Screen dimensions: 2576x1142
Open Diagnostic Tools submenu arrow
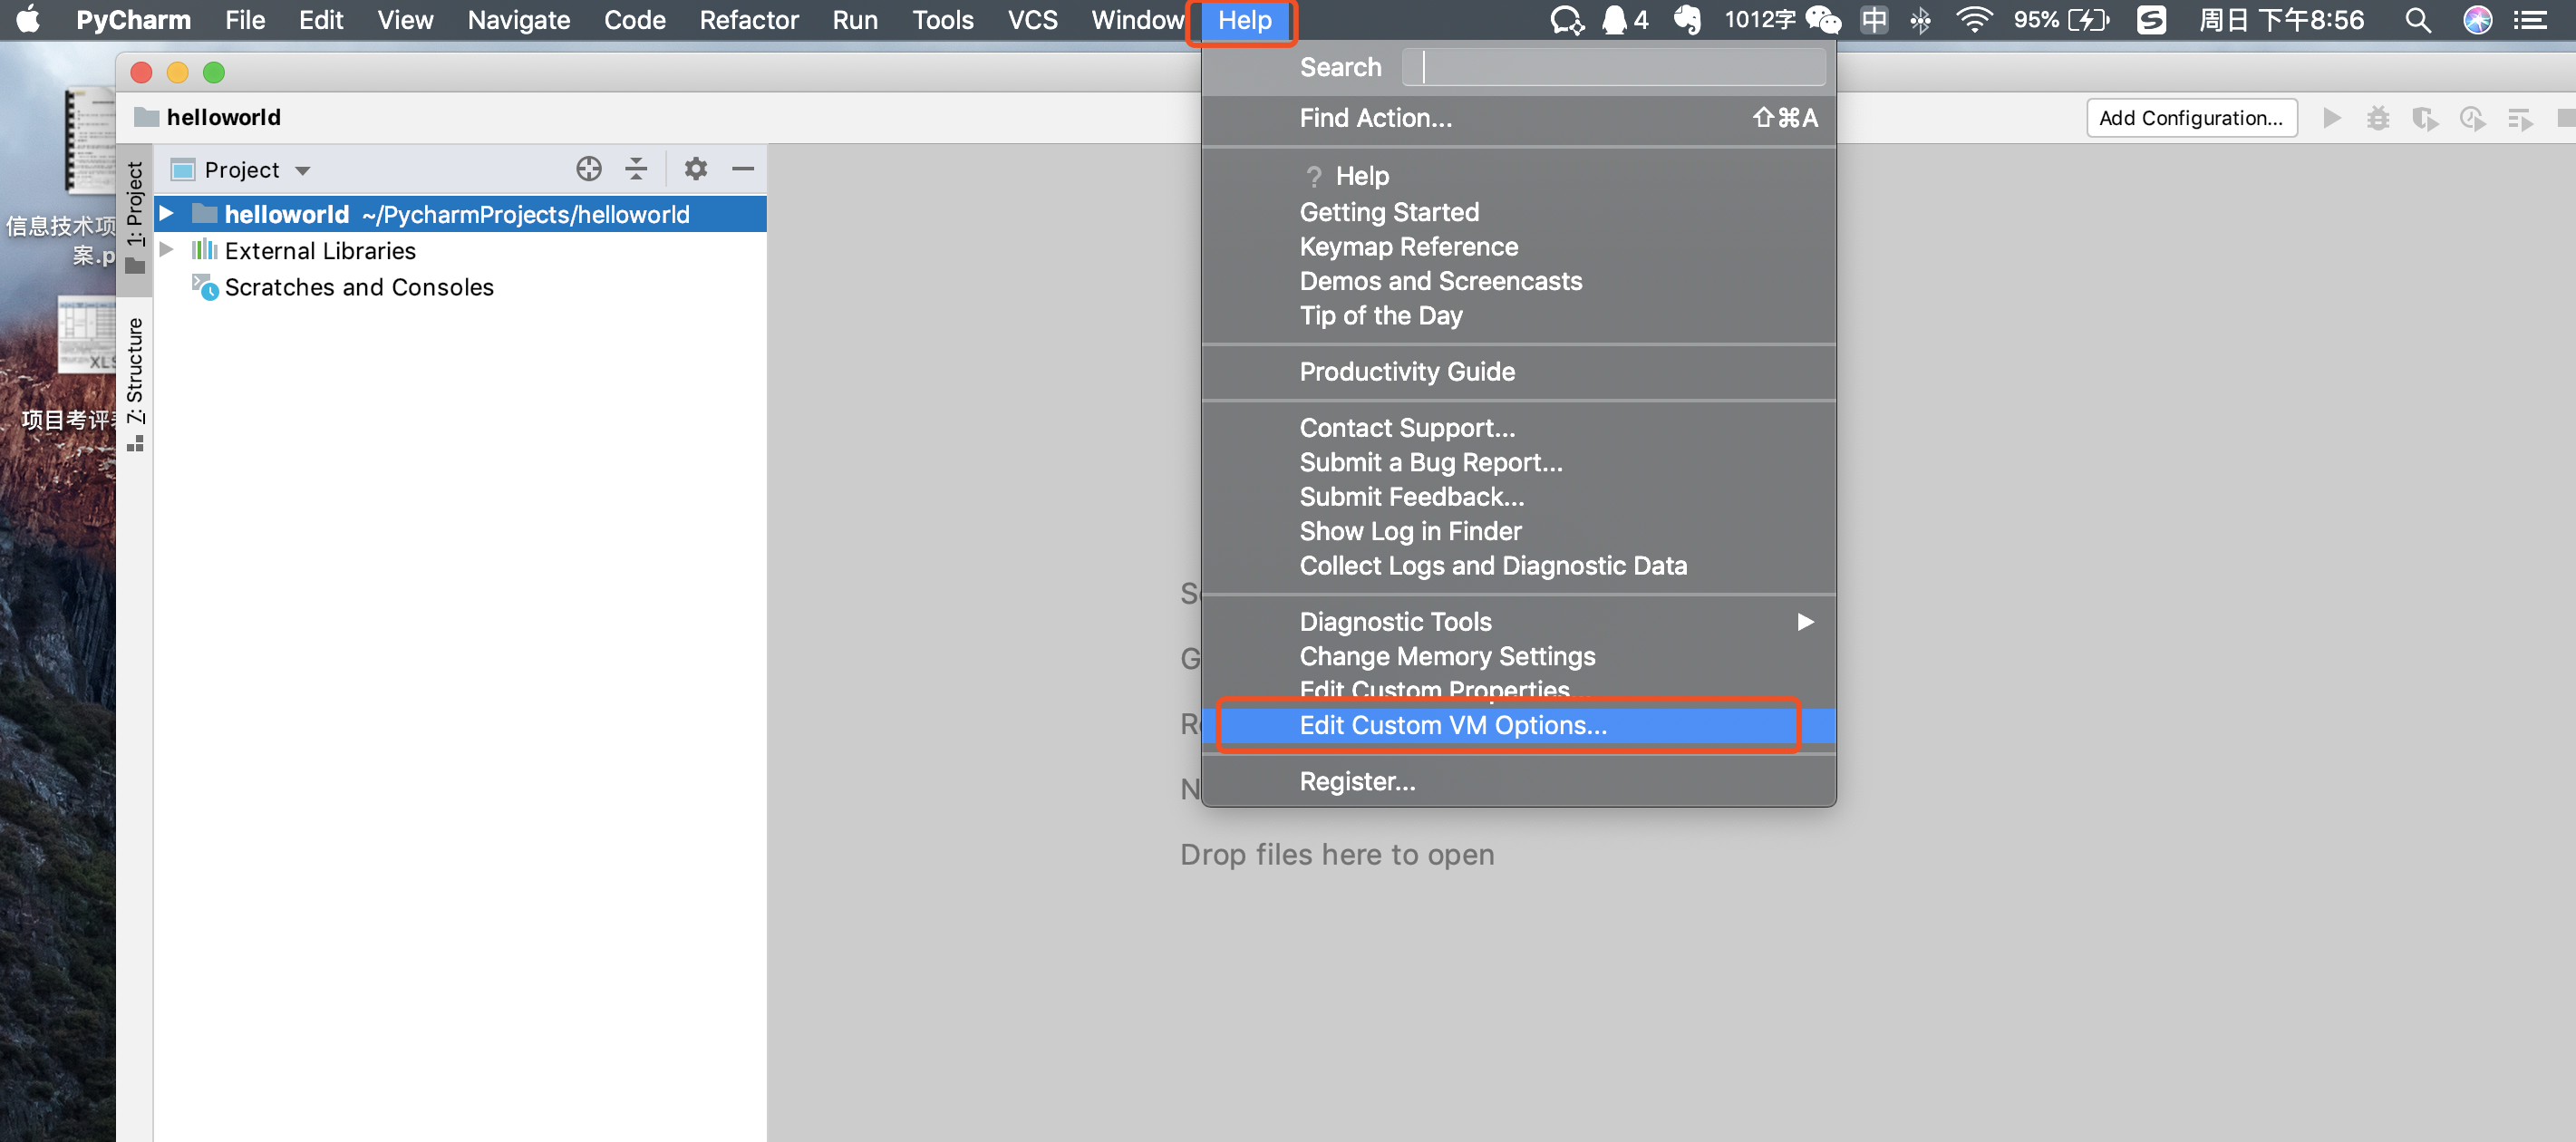pyautogui.click(x=1806, y=621)
